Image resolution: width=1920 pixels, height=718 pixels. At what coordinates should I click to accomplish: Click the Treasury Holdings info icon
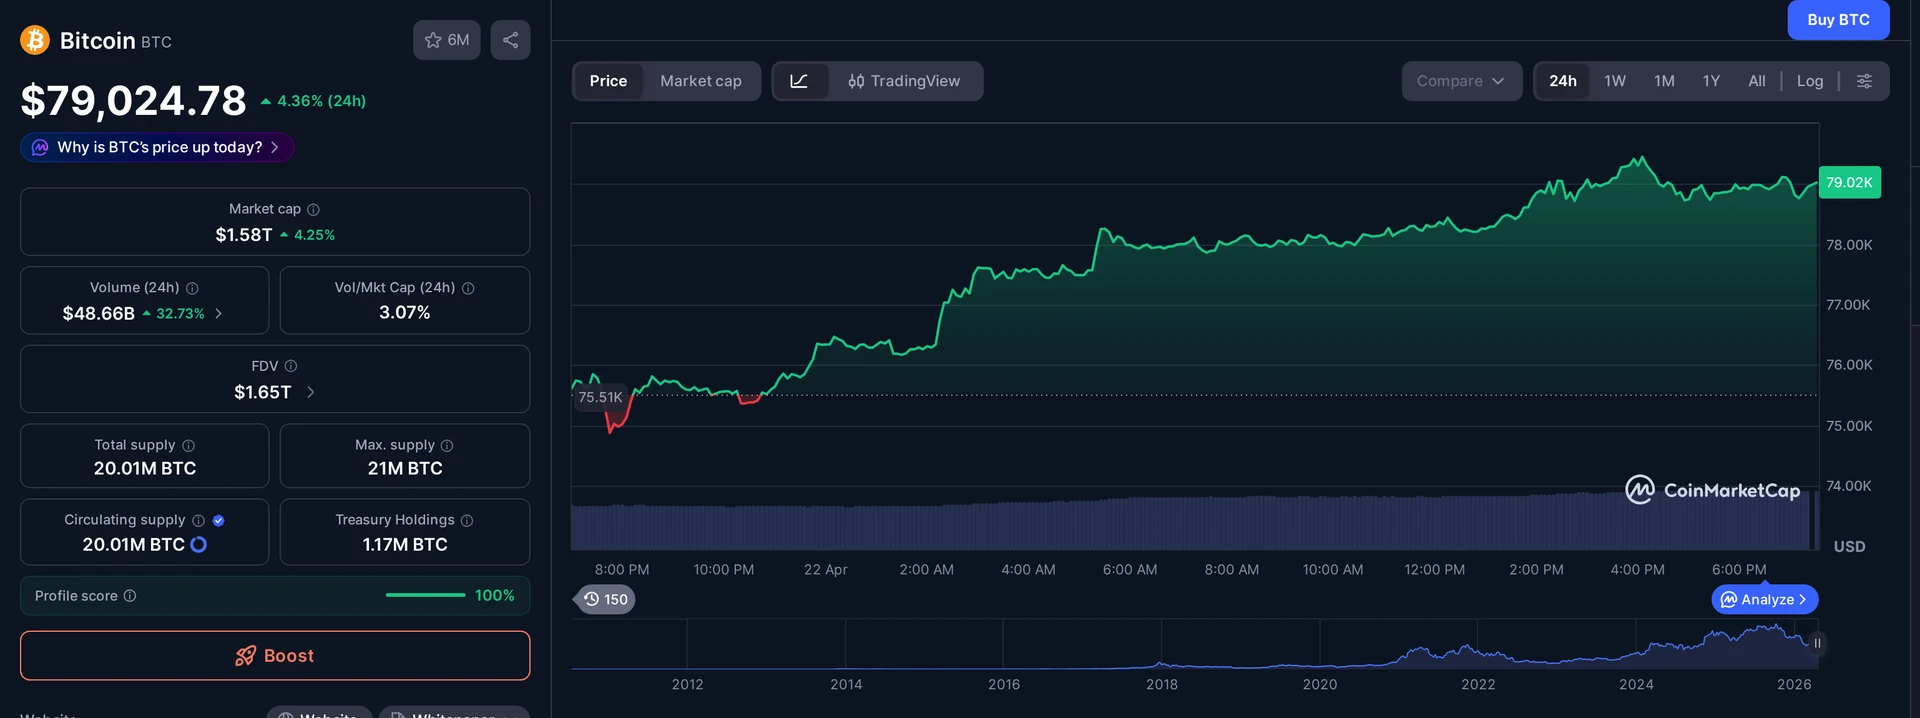pyautogui.click(x=467, y=520)
